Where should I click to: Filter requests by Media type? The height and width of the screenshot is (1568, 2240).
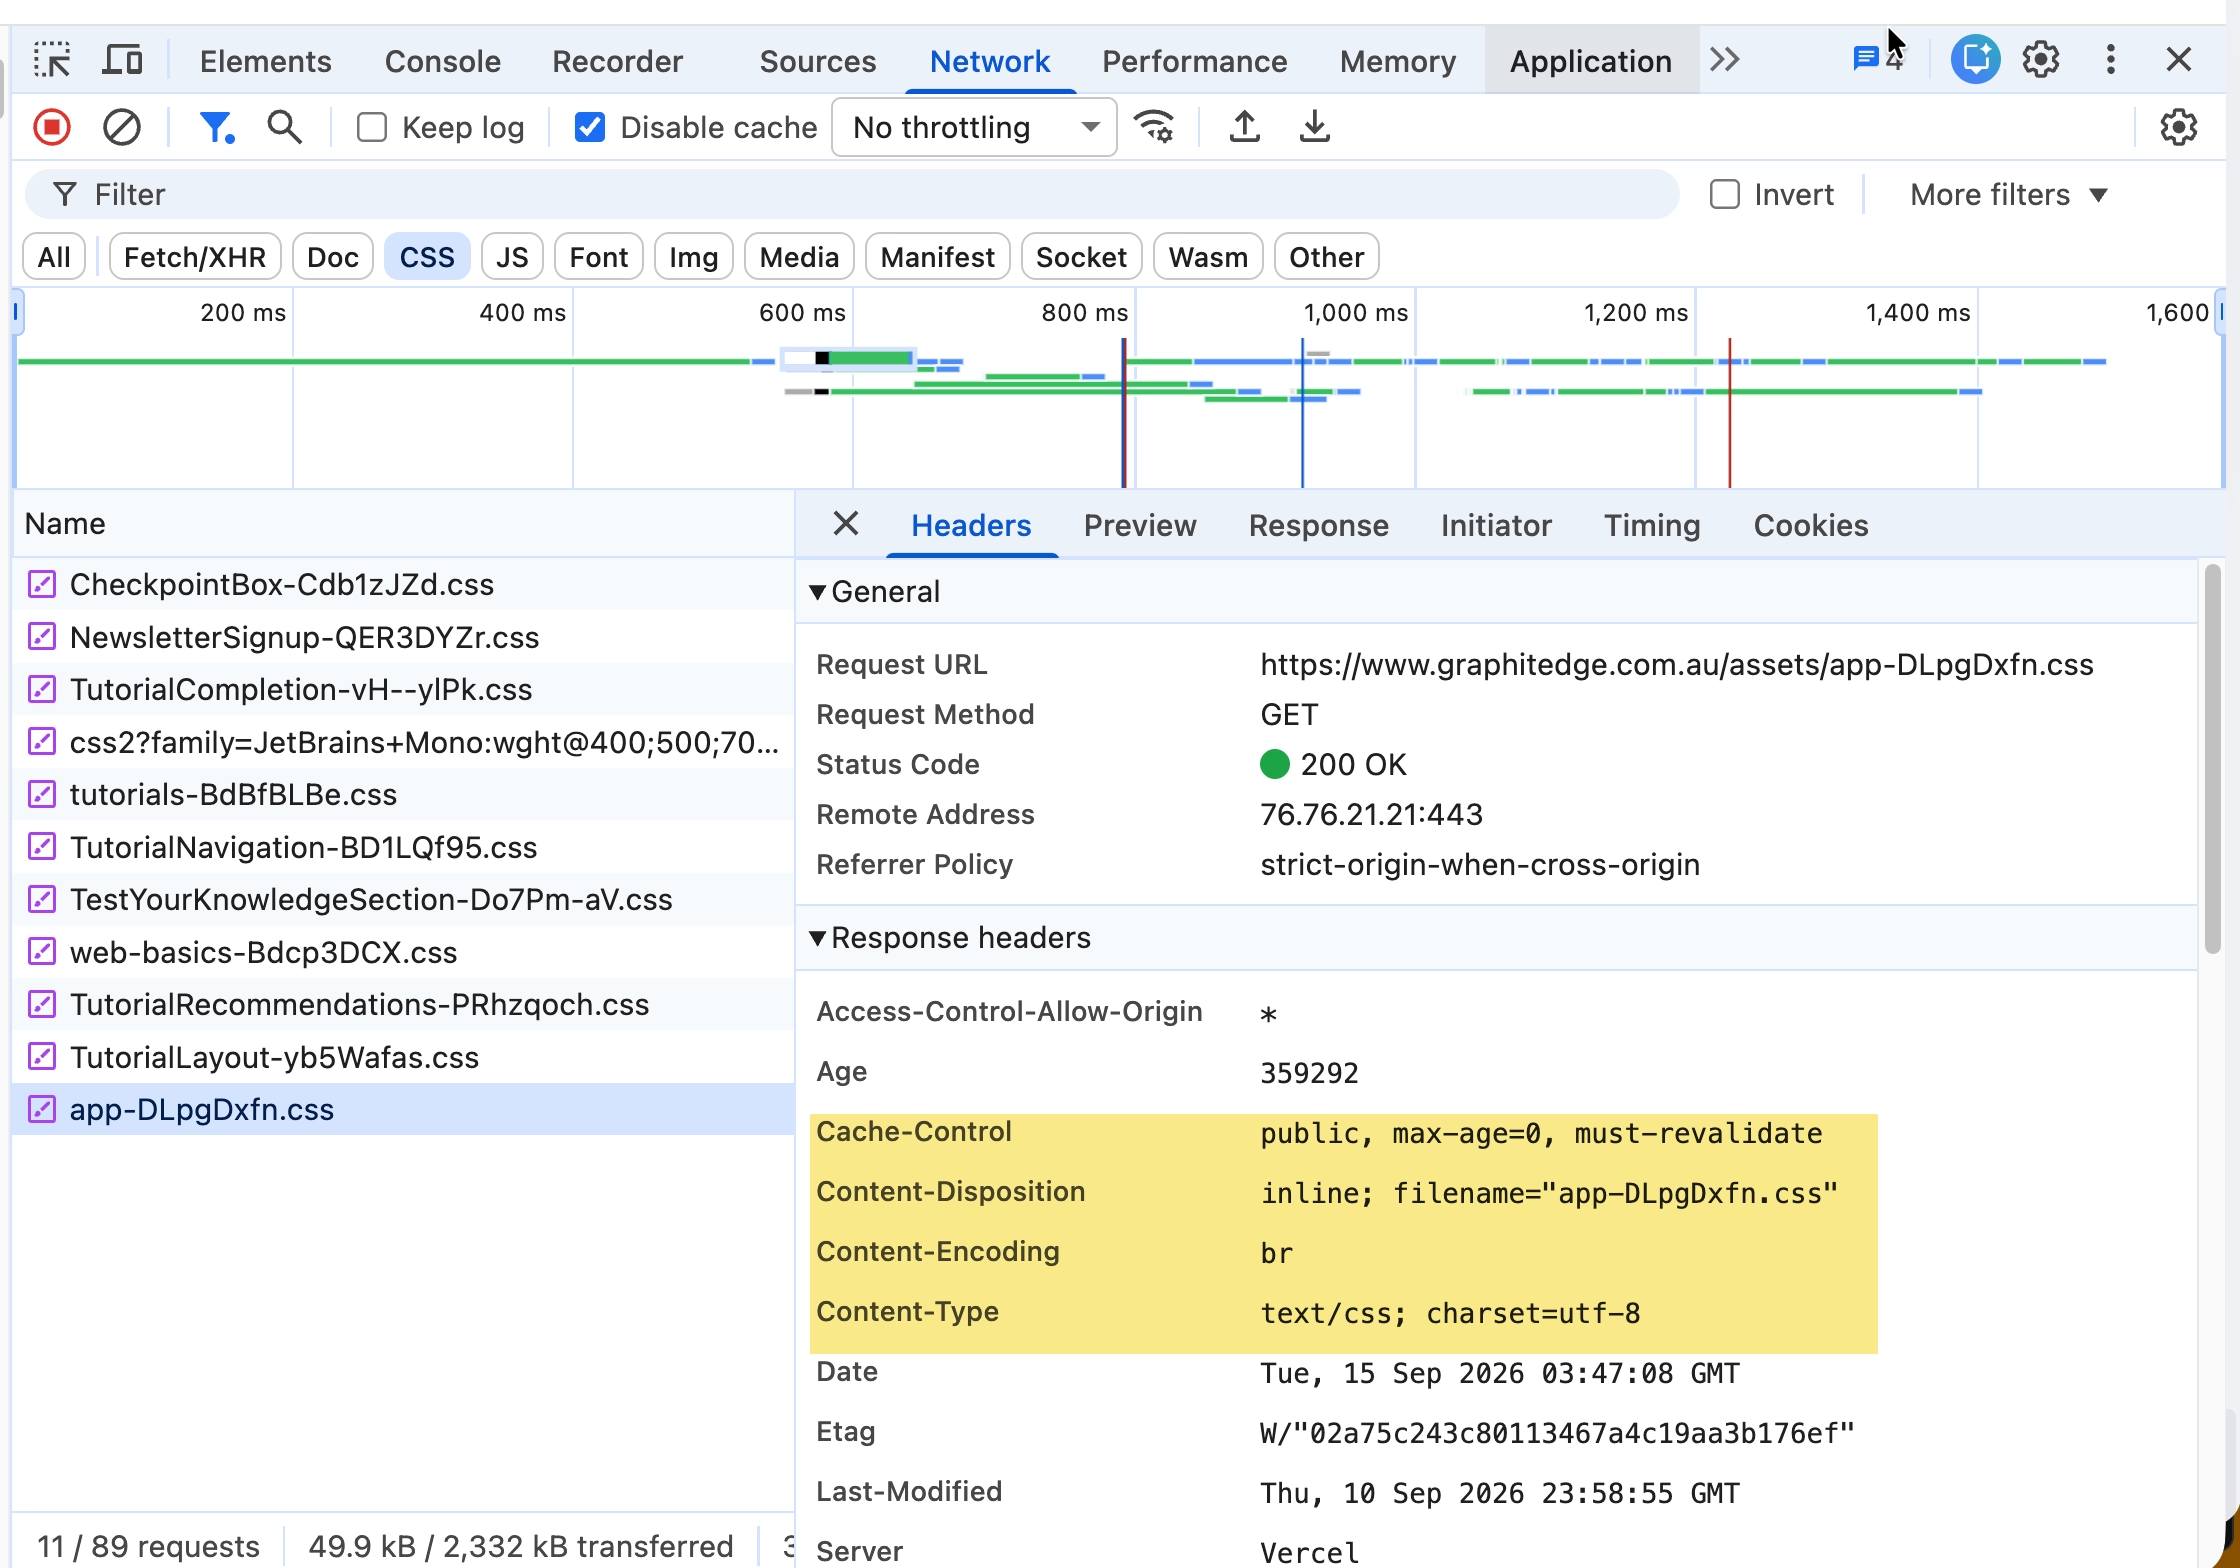tap(799, 257)
